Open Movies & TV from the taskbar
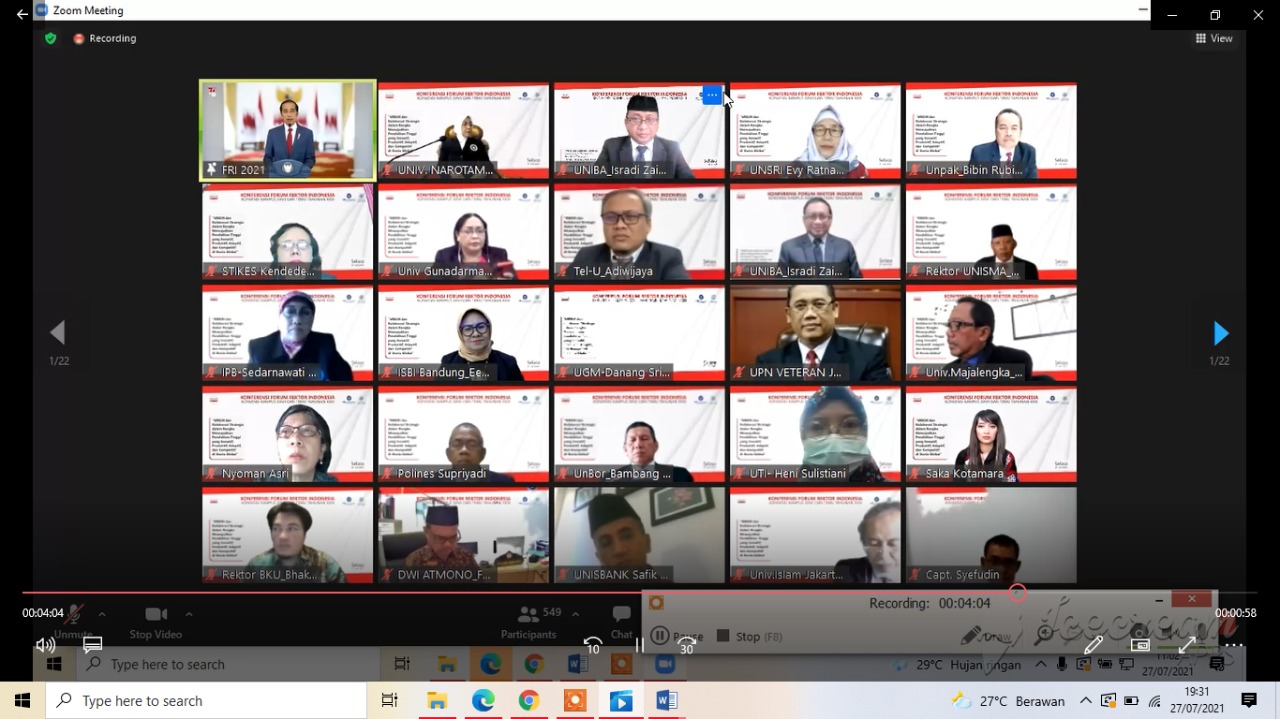The width and height of the screenshot is (1280, 719). pyautogui.click(x=621, y=701)
